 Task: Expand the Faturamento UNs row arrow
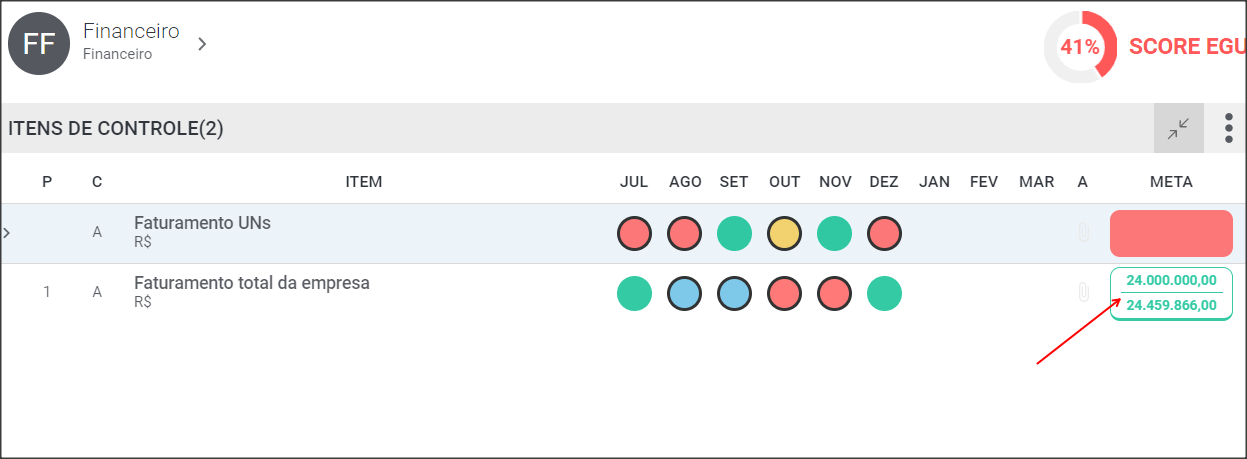(x=6, y=233)
